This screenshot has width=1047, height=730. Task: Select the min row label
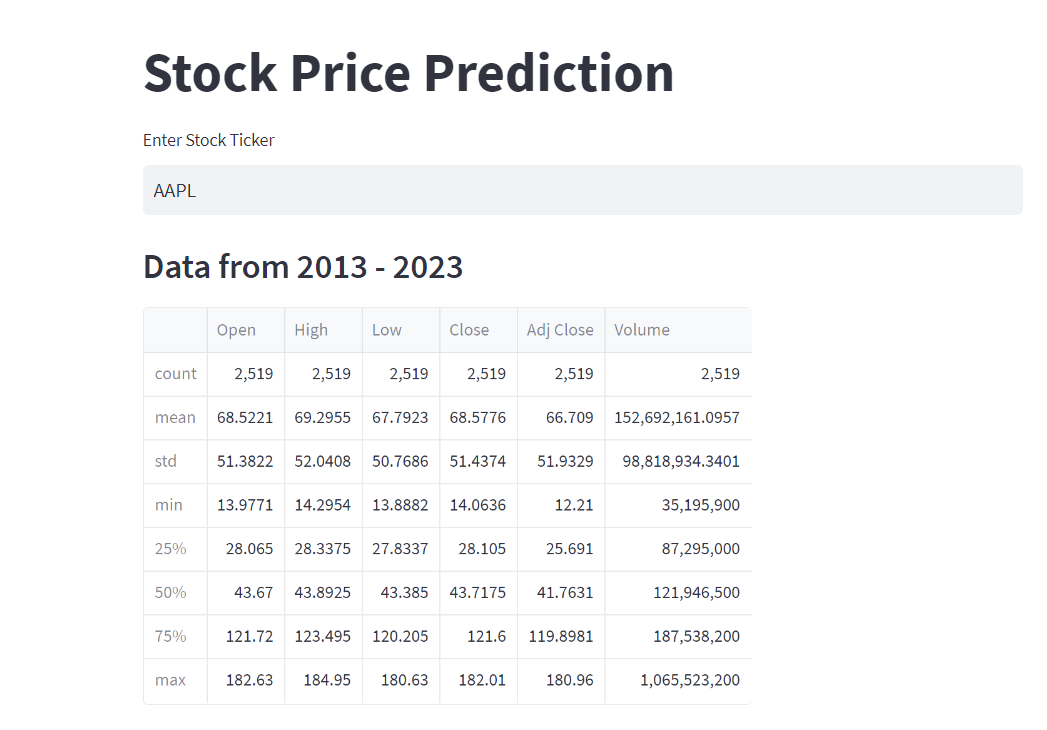click(168, 505)
